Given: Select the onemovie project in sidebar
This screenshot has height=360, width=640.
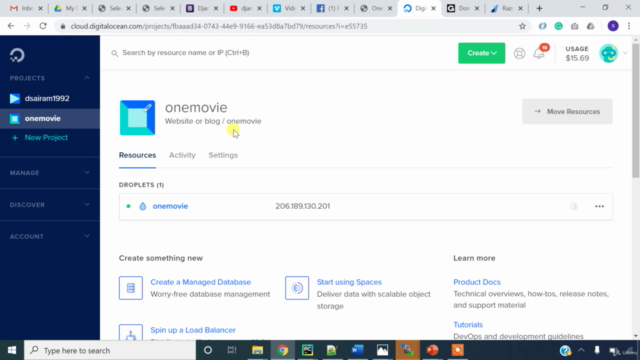Looking at the screenshot, I should [50, 118].
